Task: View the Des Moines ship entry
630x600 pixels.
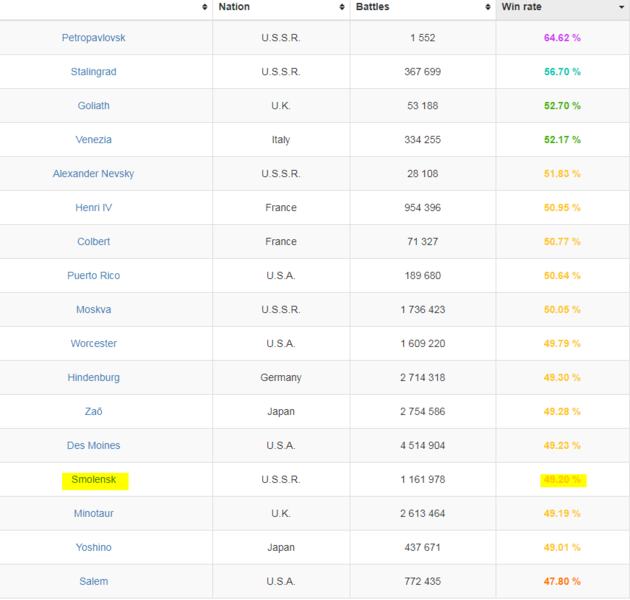Action: (x=93, y=446)
